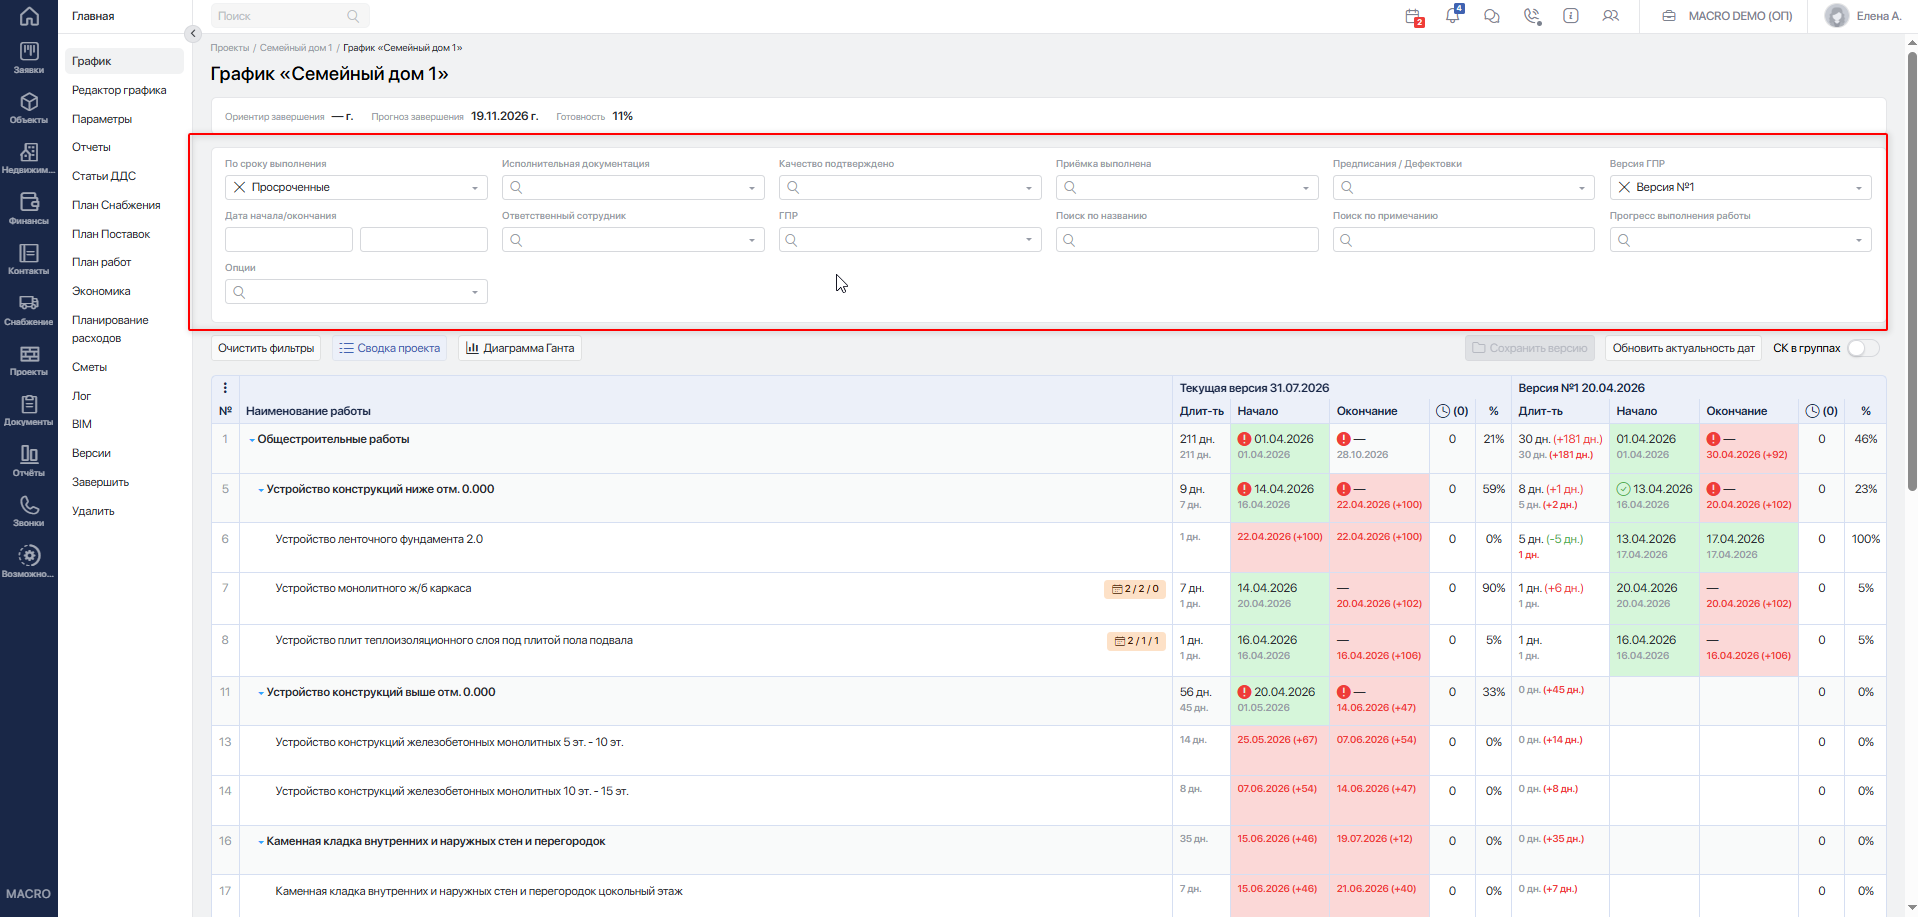Collapse the Каменная кладка внутренних и наружных стен group
Viewport: 1918px width, 917px height.
click(x=261, y=842)
